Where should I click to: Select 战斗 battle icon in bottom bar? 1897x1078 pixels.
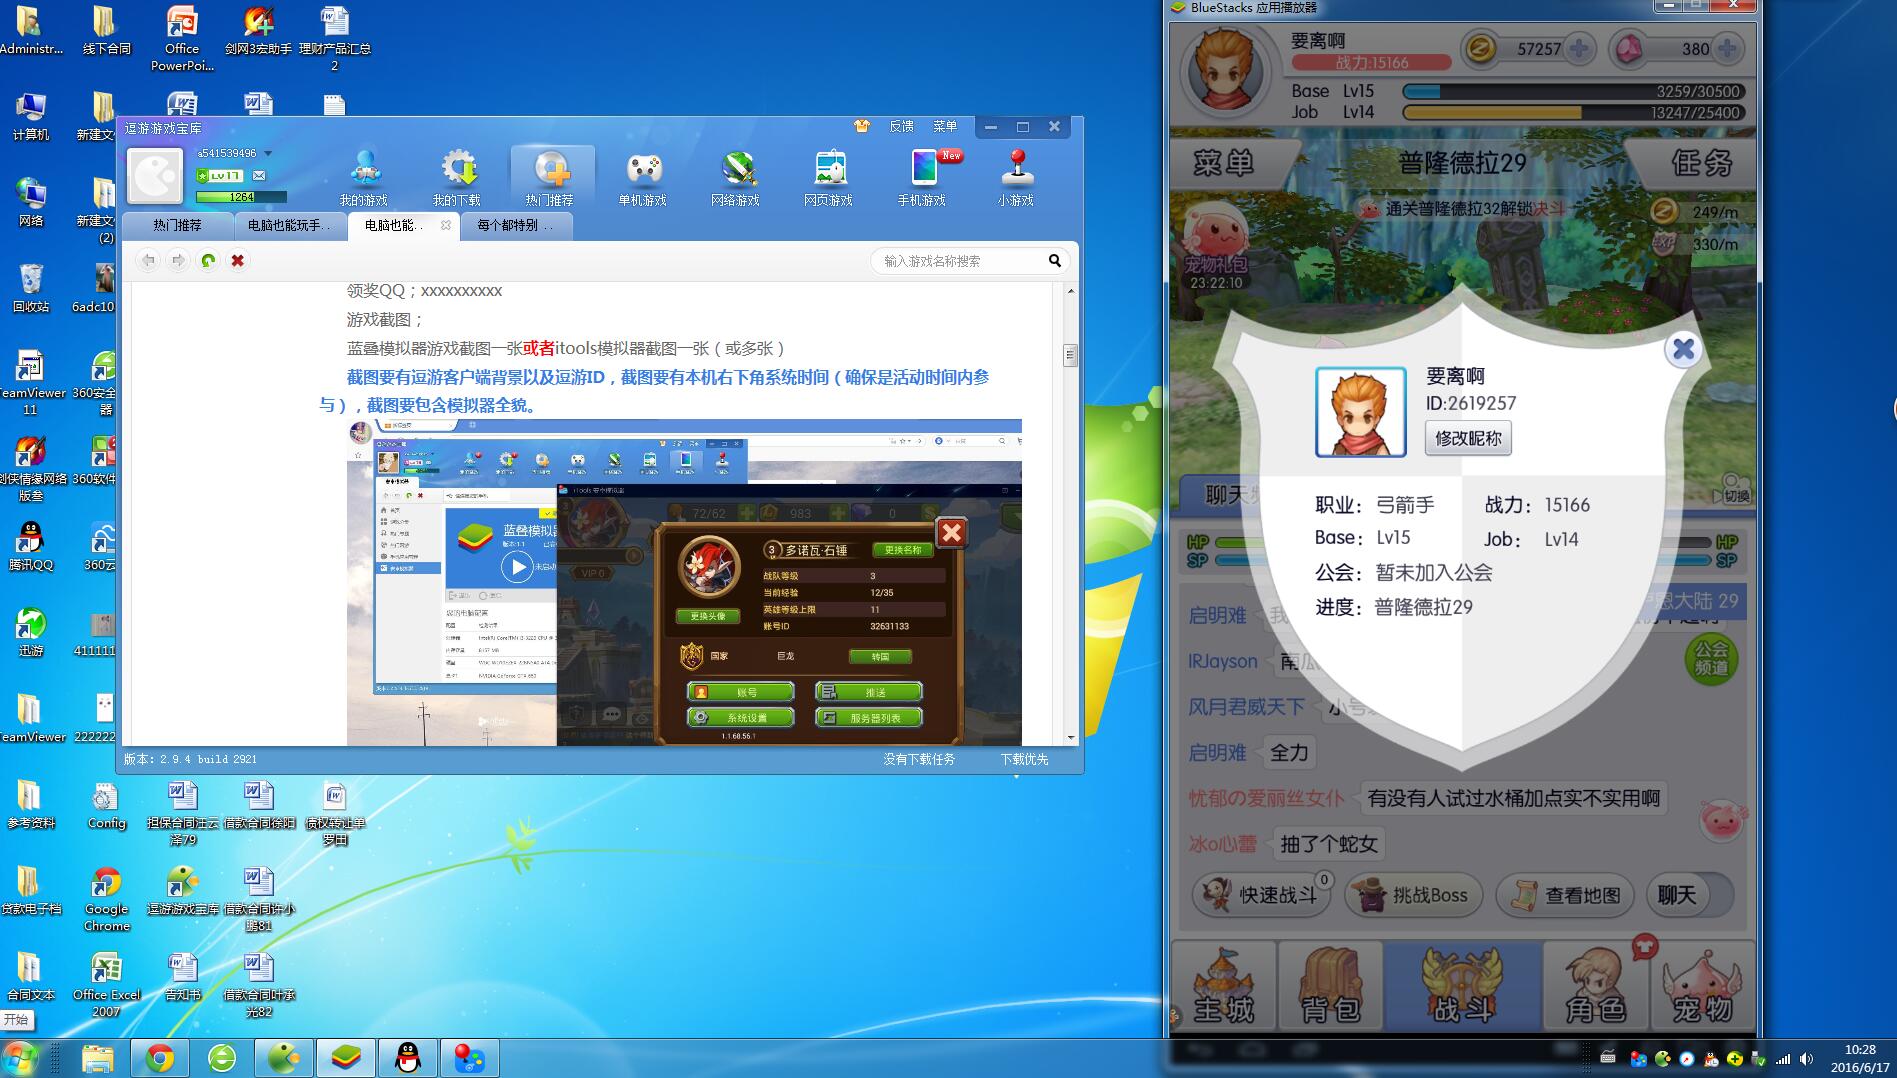[1463, 985]
